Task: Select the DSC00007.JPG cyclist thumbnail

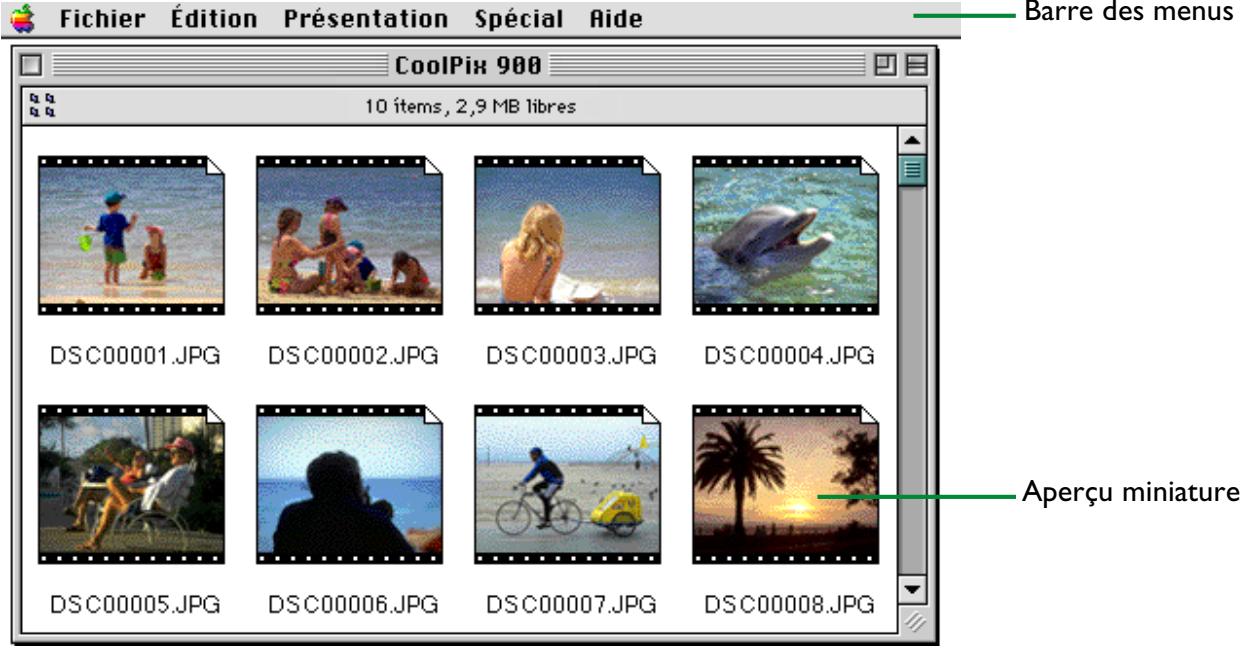Action: (x=567, y=485)
